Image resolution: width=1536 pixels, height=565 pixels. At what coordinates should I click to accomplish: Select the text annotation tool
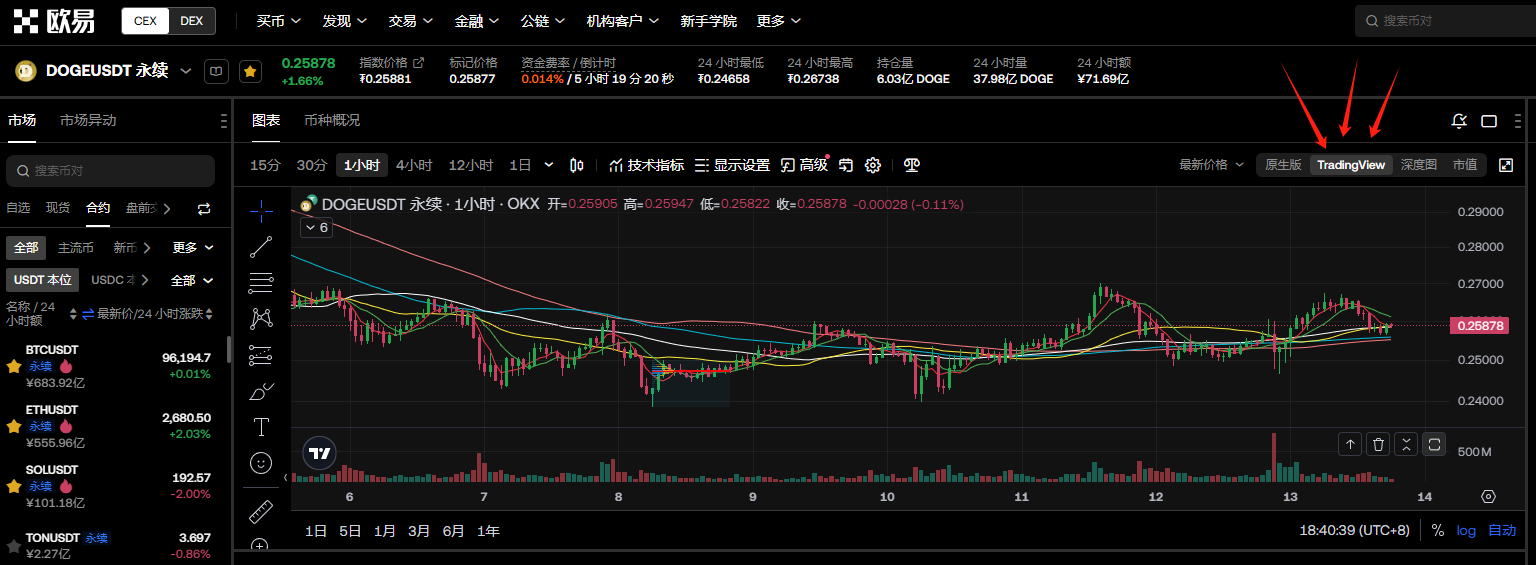point(261,427)
